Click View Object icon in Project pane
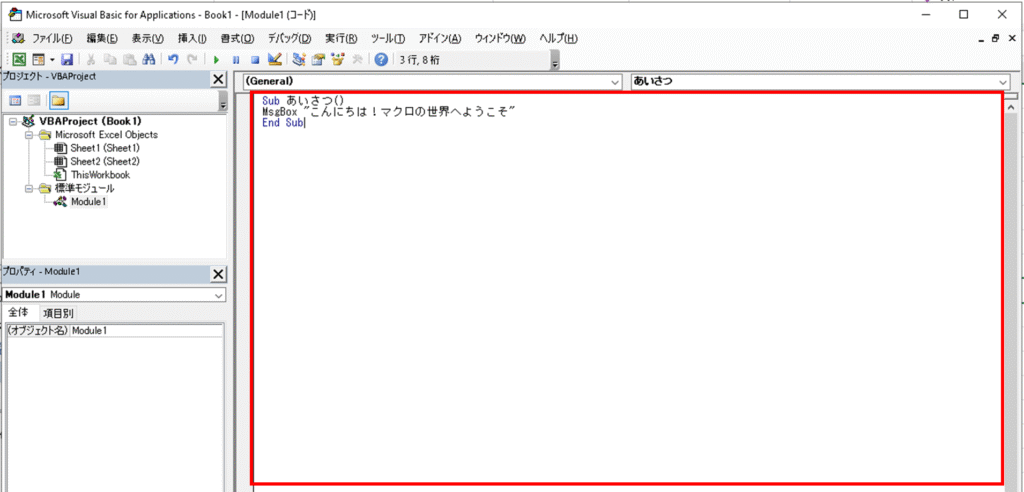Viewport: 1024px width, 492px height. 34,101
